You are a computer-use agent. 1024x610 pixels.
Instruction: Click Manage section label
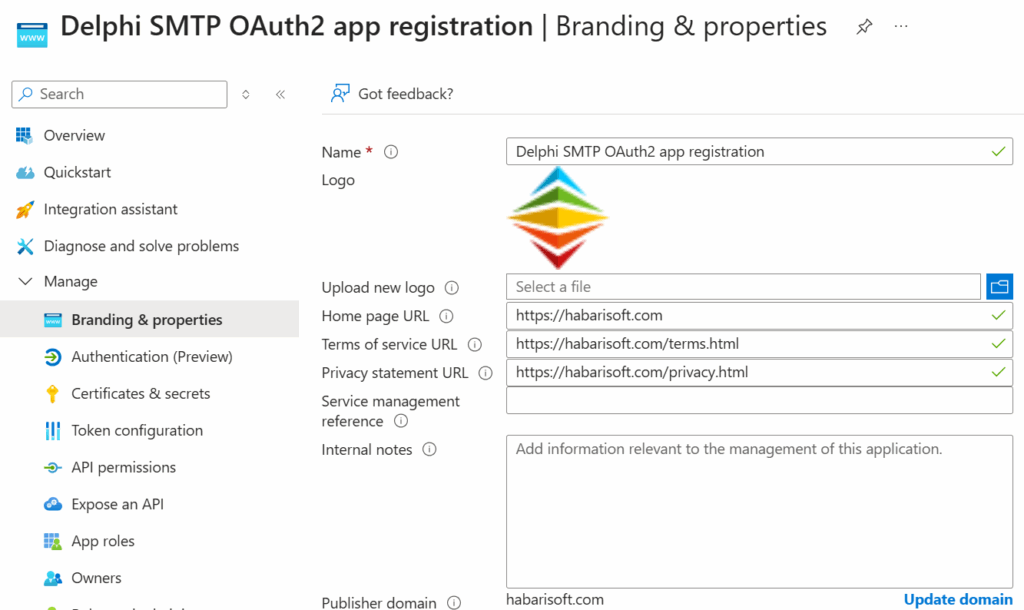pyautogui.click(x=71, y=281)
